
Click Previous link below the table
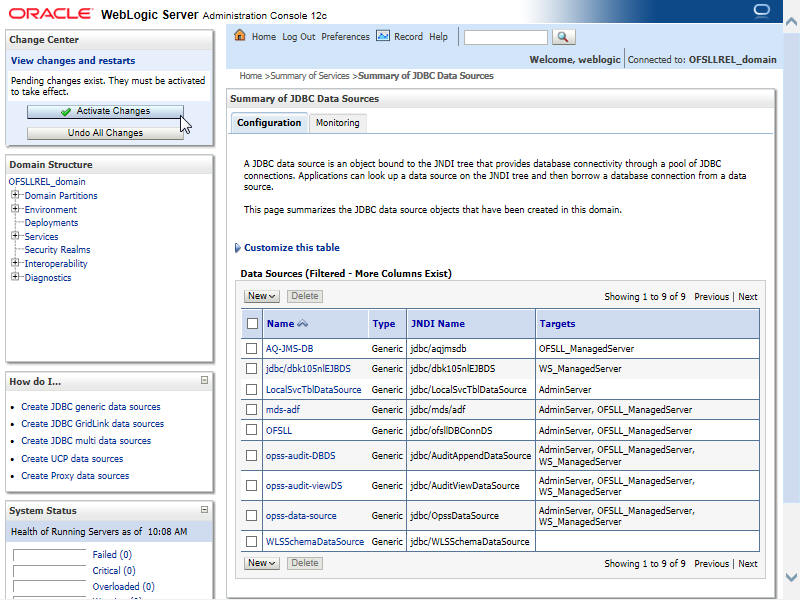point(711,563)
